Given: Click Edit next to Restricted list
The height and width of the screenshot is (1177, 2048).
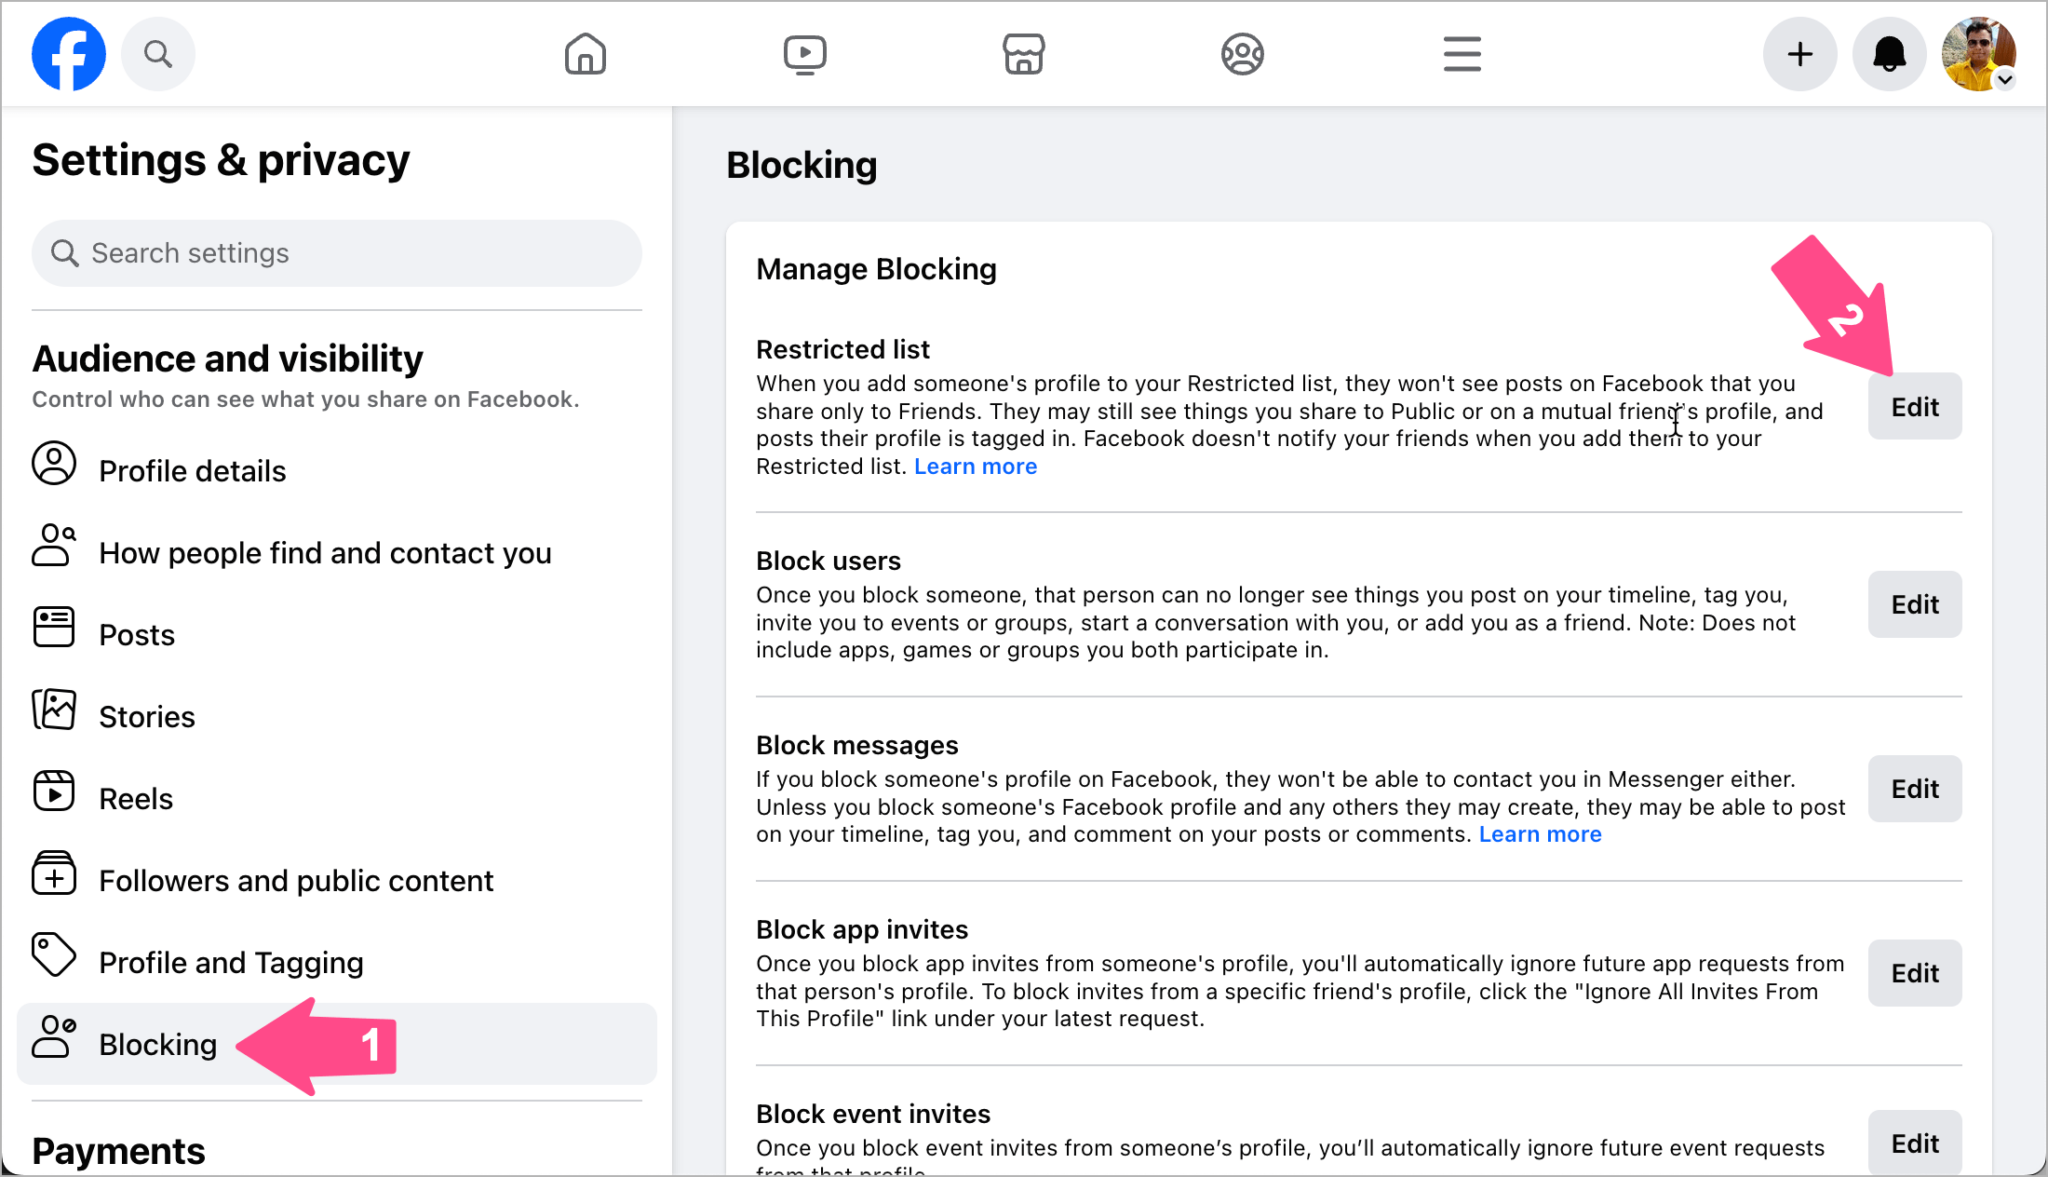Looking at the screenshot, I should coord(1913,406).
